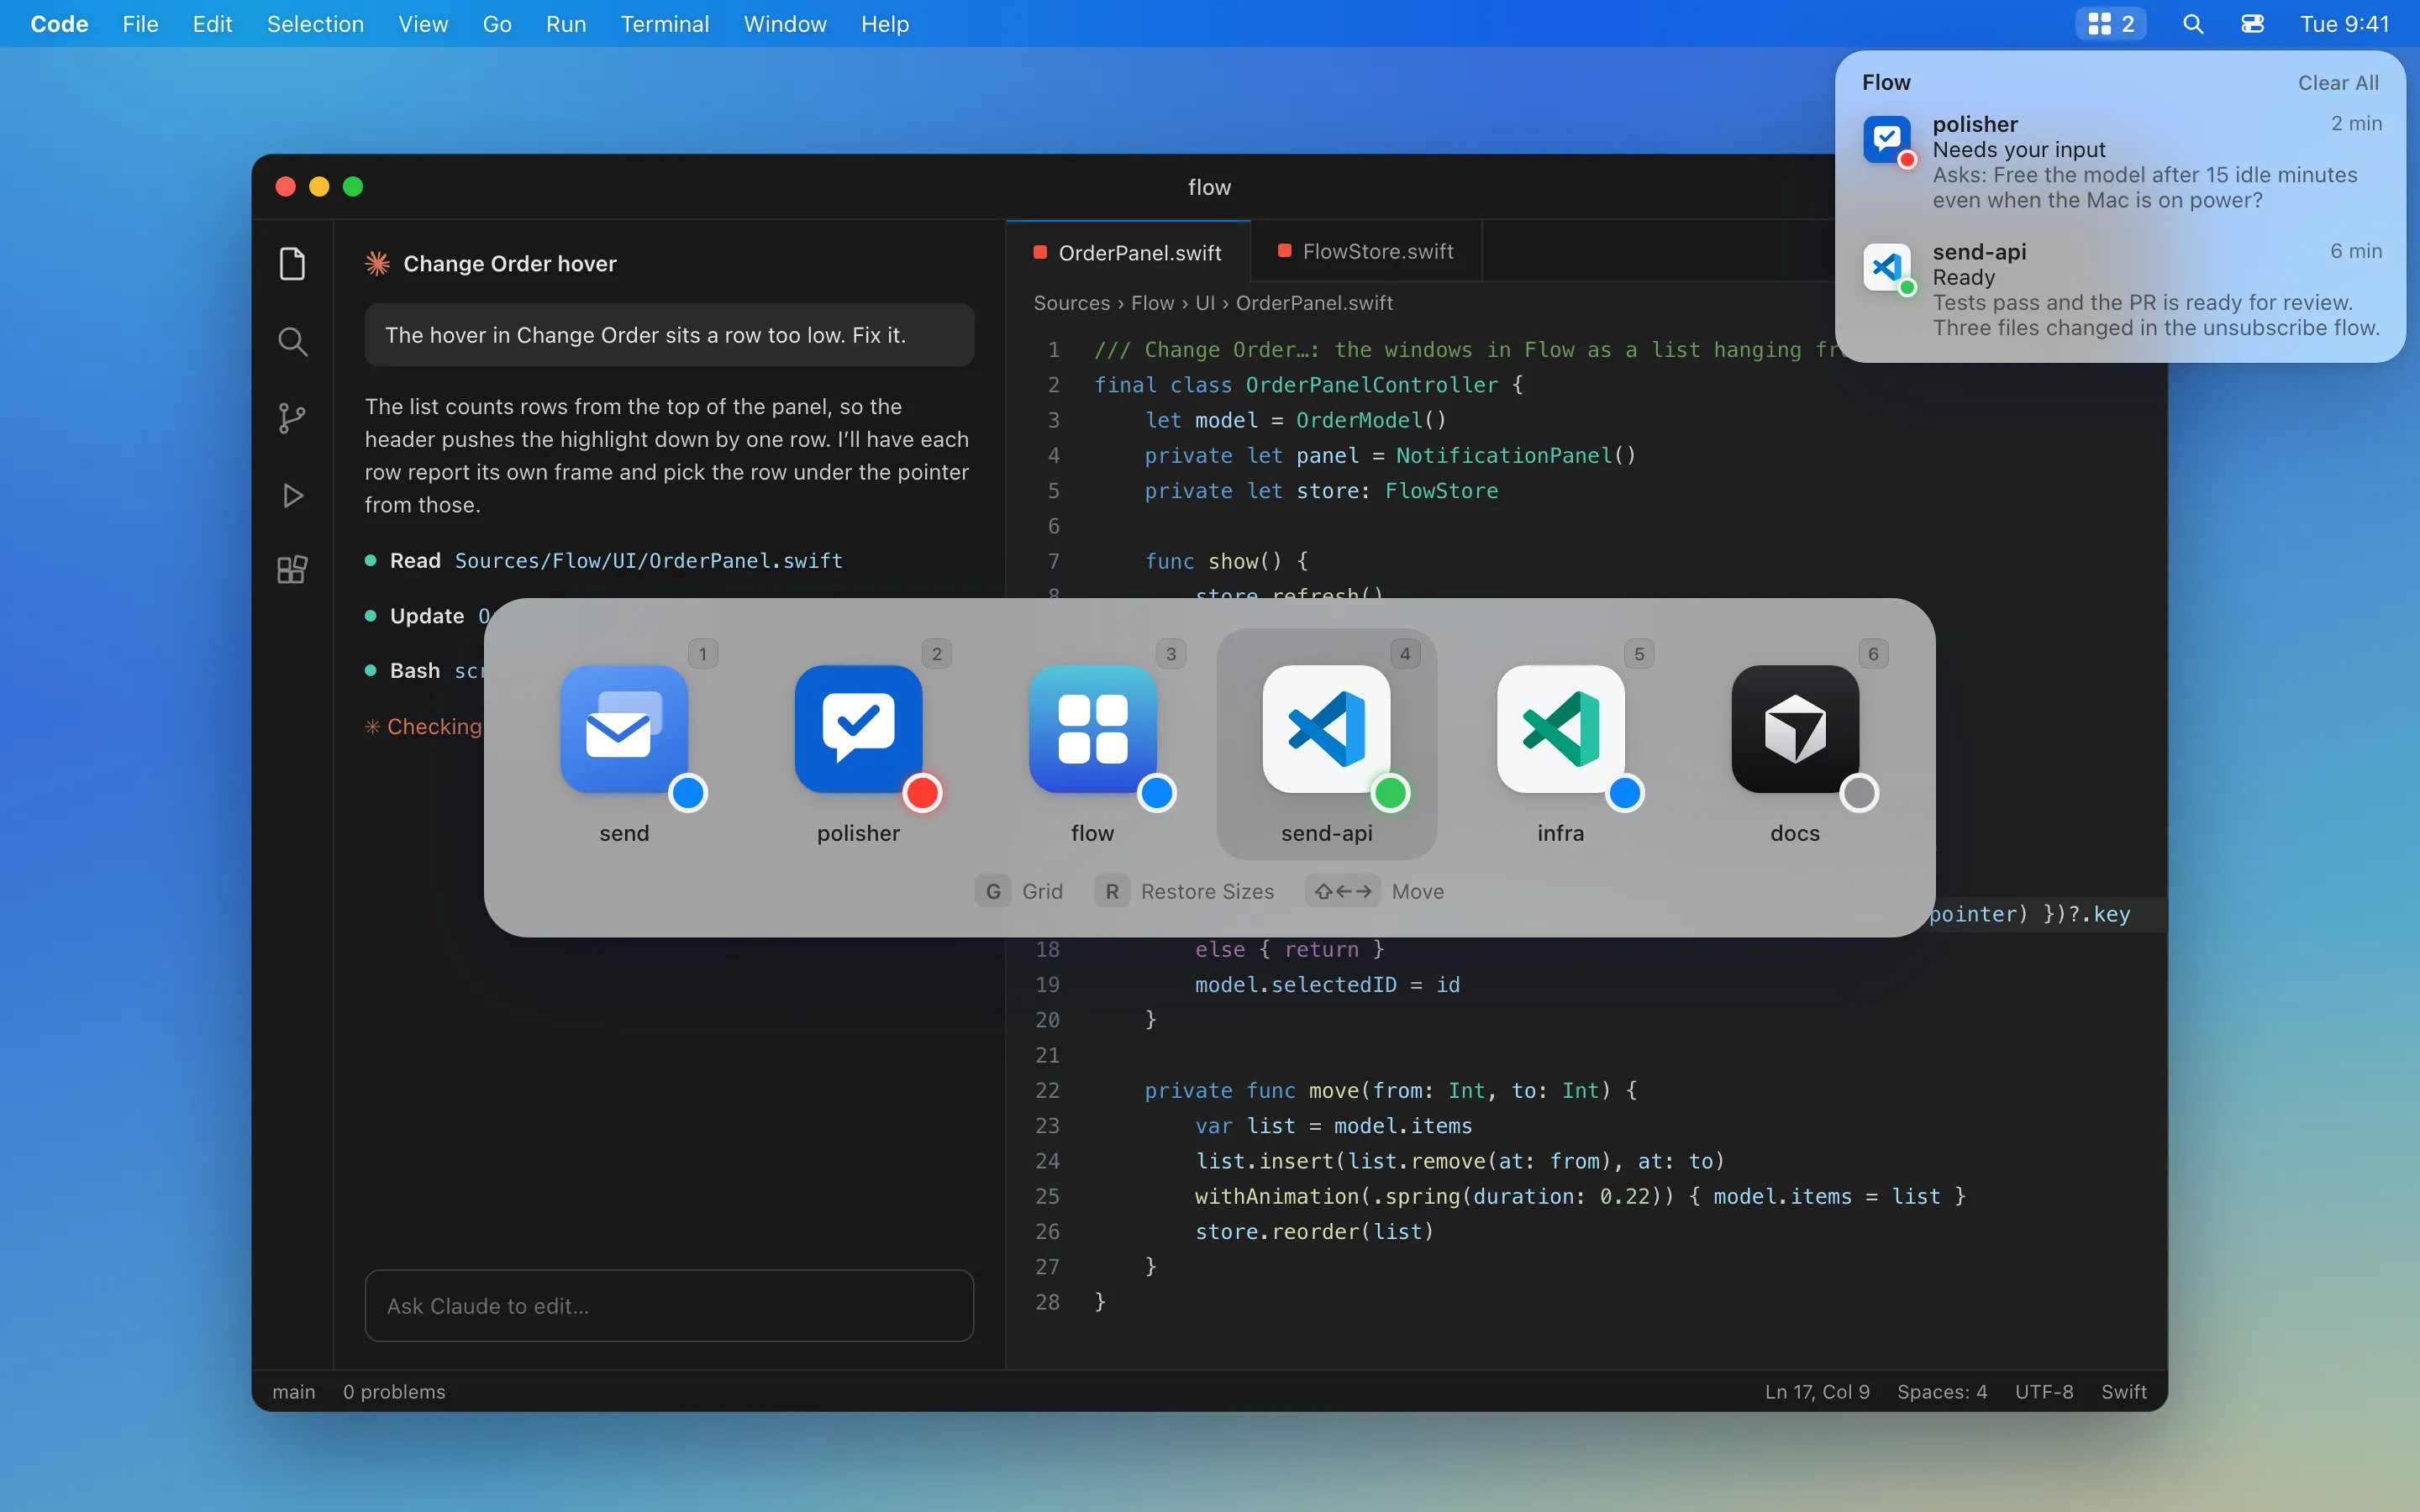This screenshot has width=2420, height=1512.
Task: Open Sources/Flow/UI/OrderPanel.swift file link
Action: (x=648, y=561)
